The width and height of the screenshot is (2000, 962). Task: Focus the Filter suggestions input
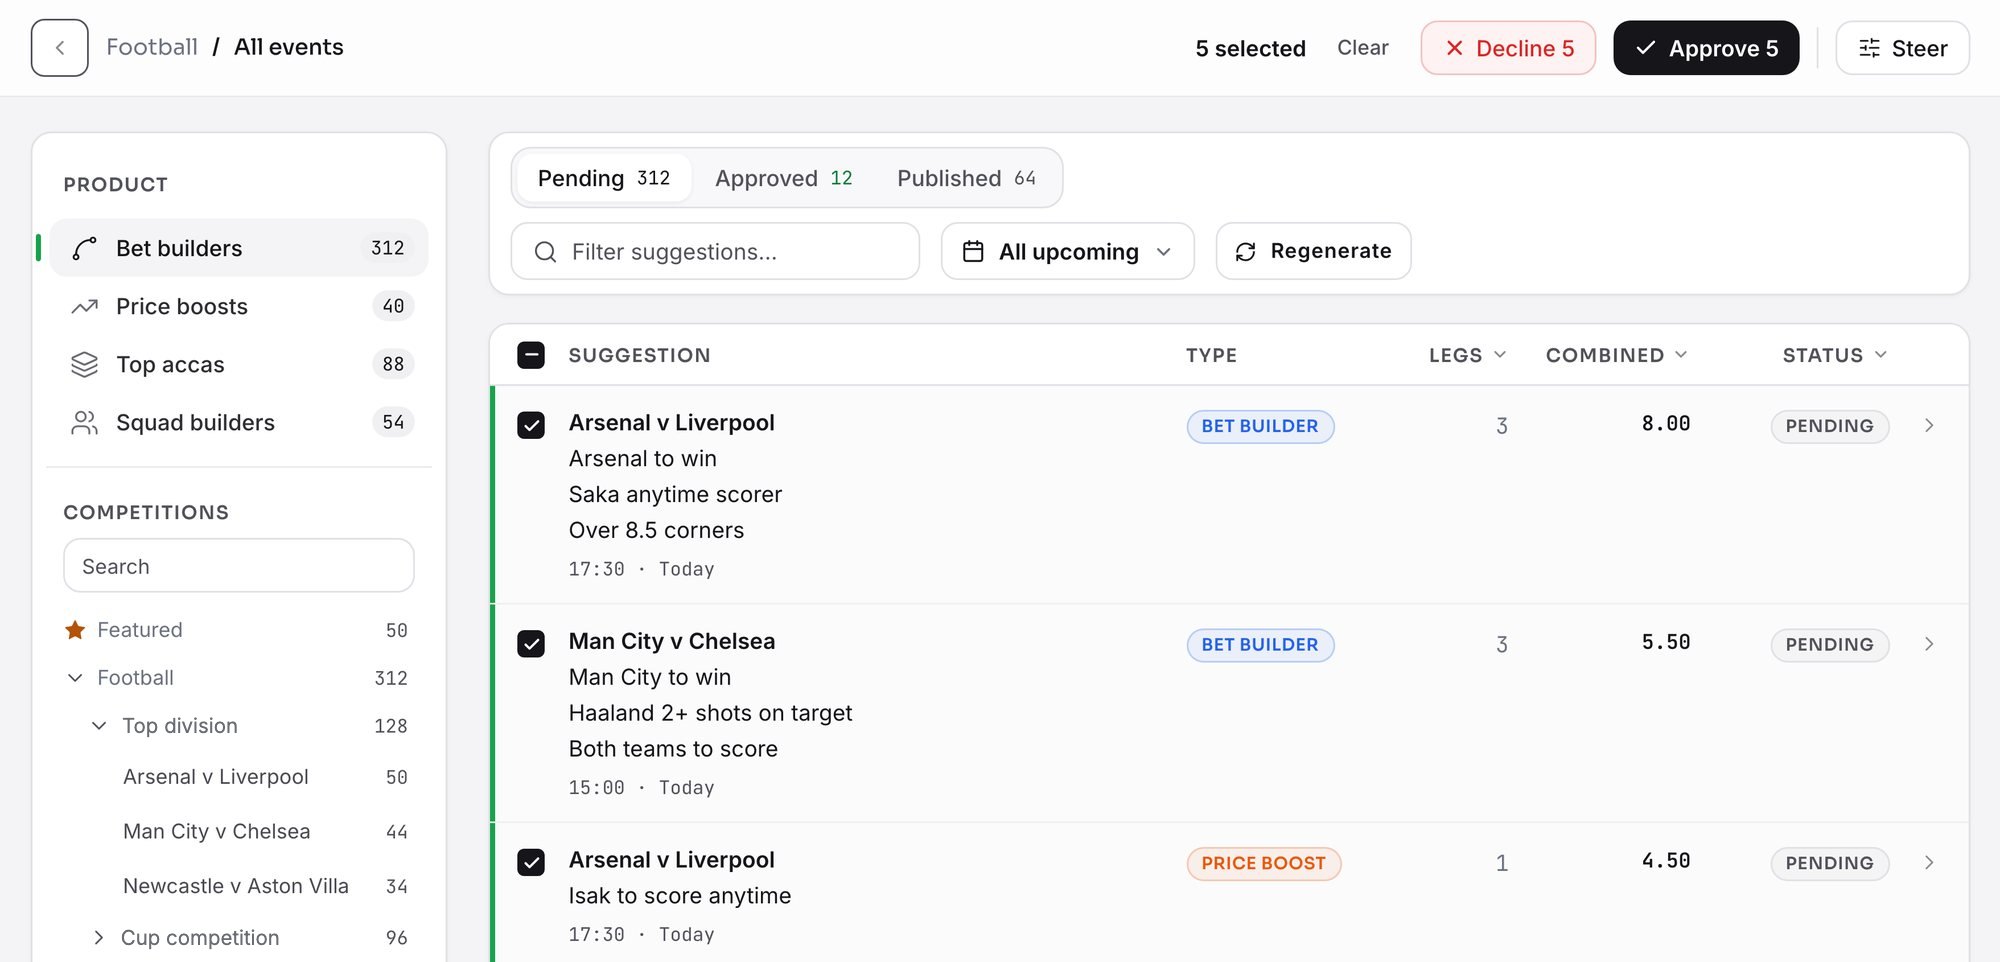[x=715, y=251]
